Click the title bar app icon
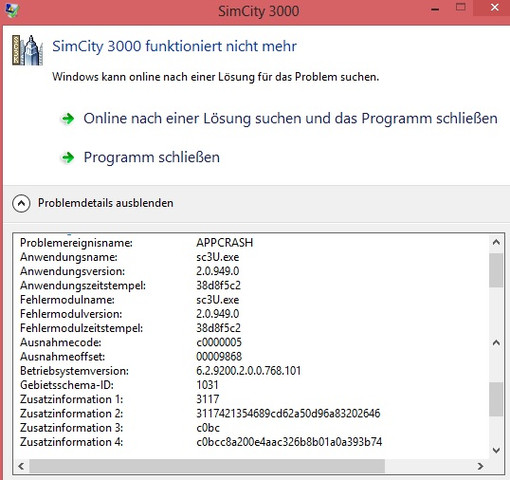The width and height of the screenshot is (510, 480). tap(12, 10)
